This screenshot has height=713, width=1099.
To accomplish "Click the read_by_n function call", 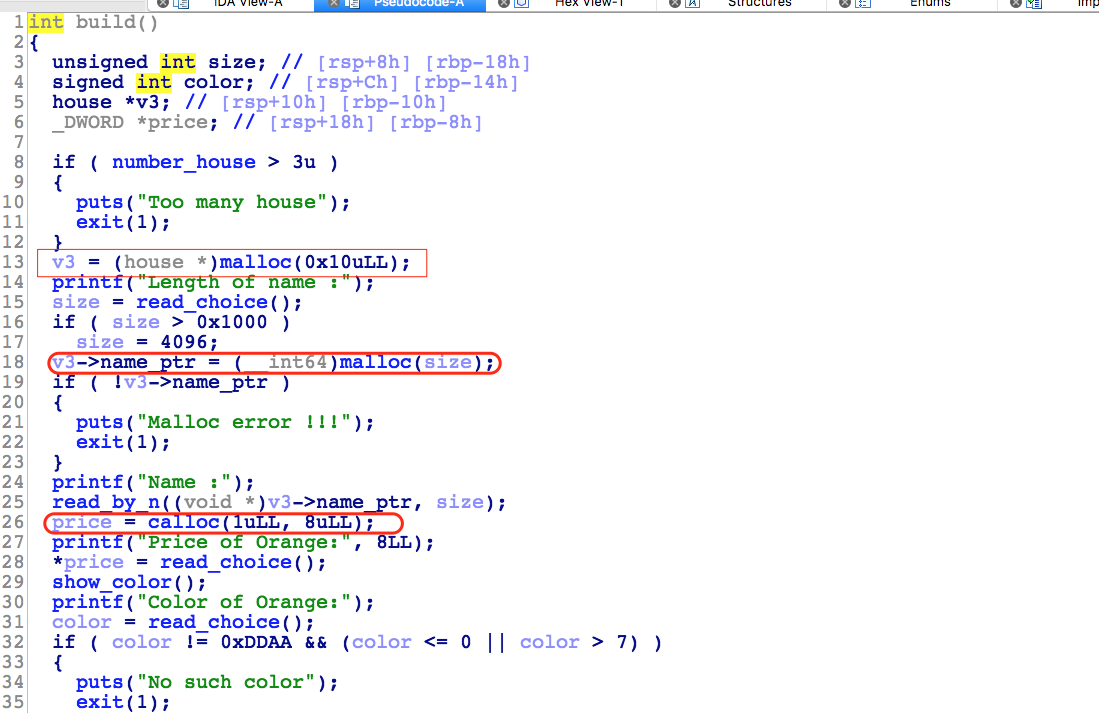I will (x=106, y=503).
